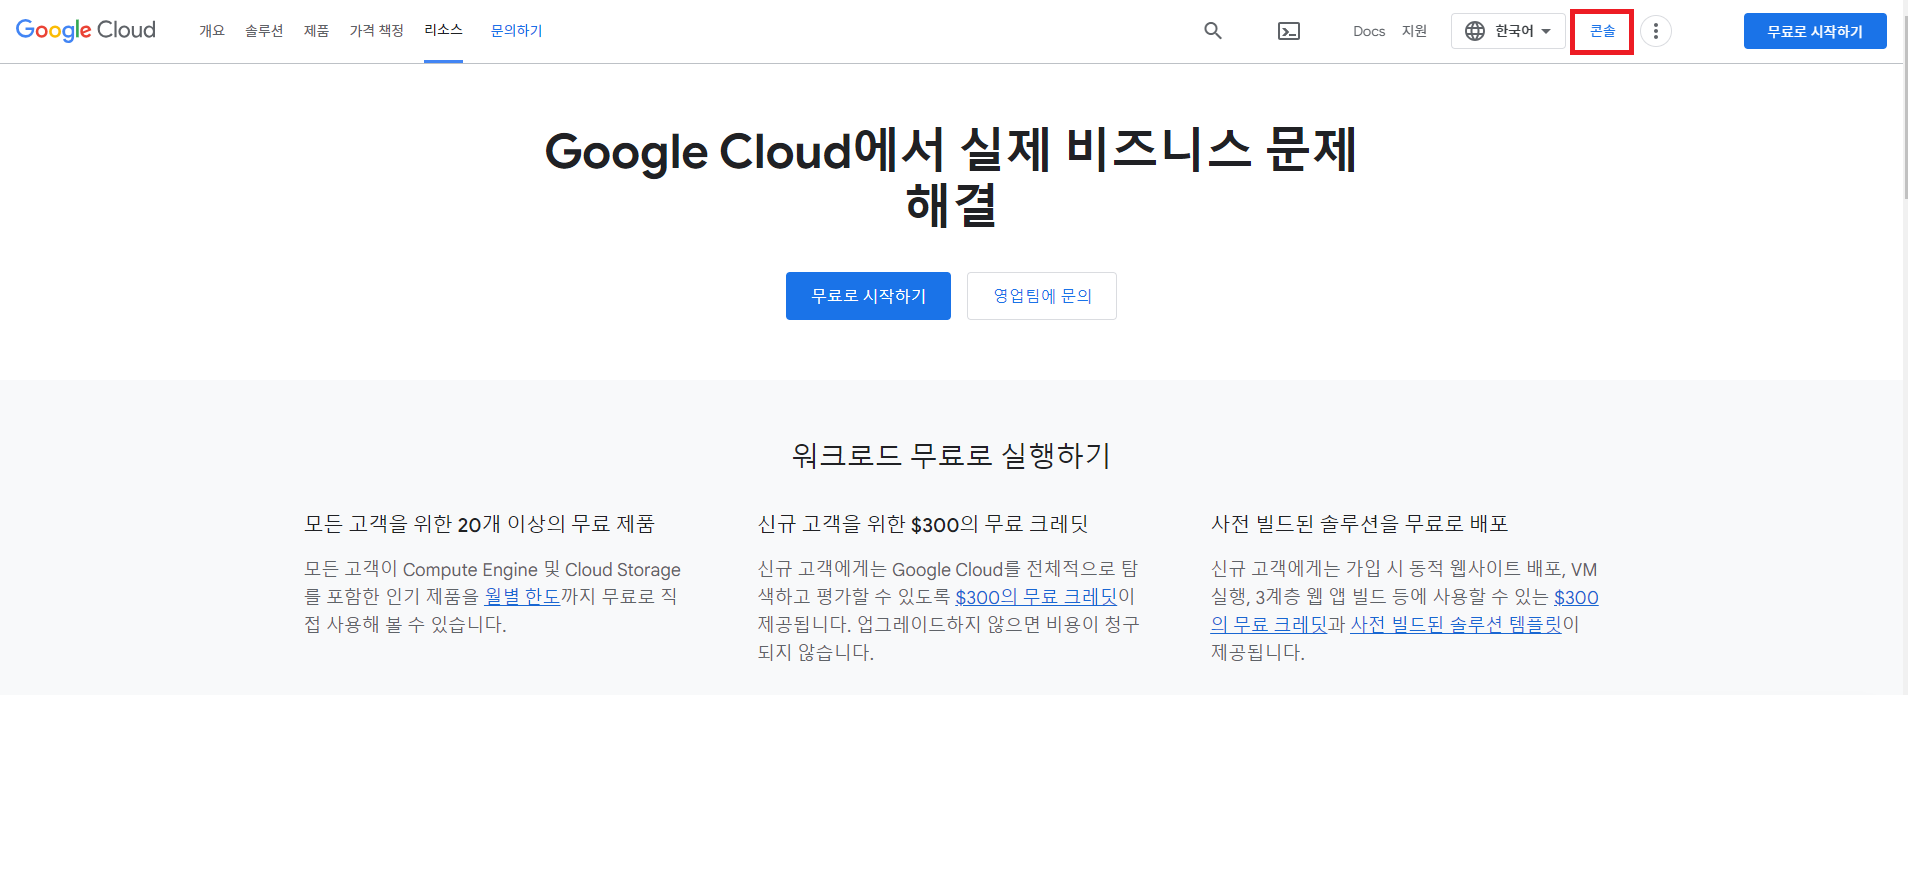Viewport: 1908px width, 872px height.
Task: Click the 영업팀에 문의 button
Action: 1042,296
